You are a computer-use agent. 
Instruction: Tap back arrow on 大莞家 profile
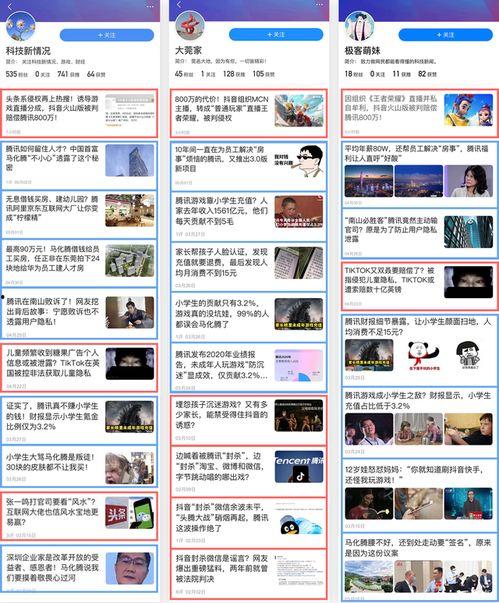[179, 5]
